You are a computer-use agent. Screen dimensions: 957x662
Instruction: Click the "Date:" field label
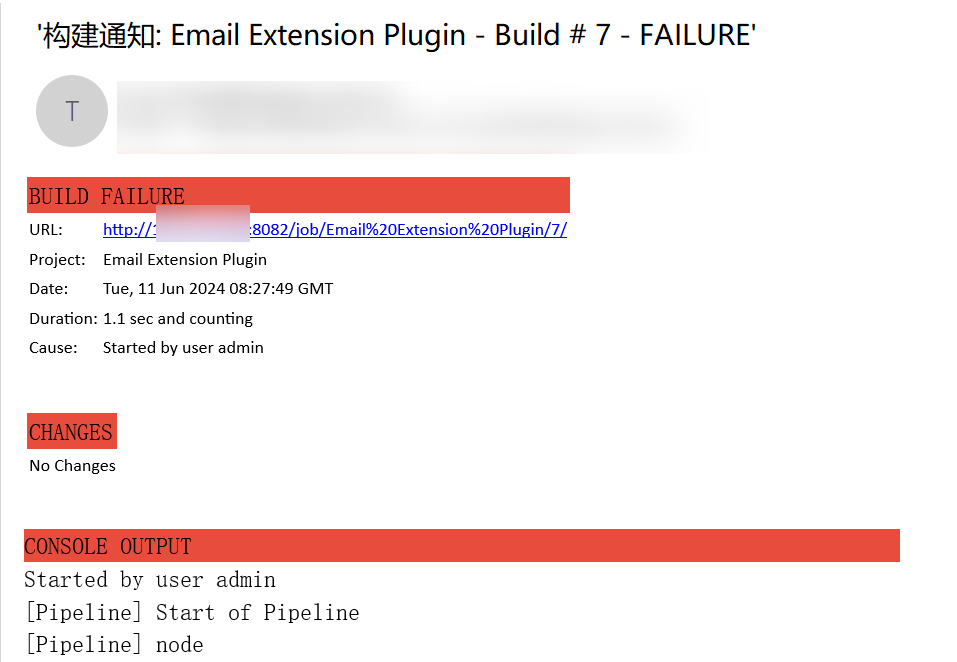(49, 289)
